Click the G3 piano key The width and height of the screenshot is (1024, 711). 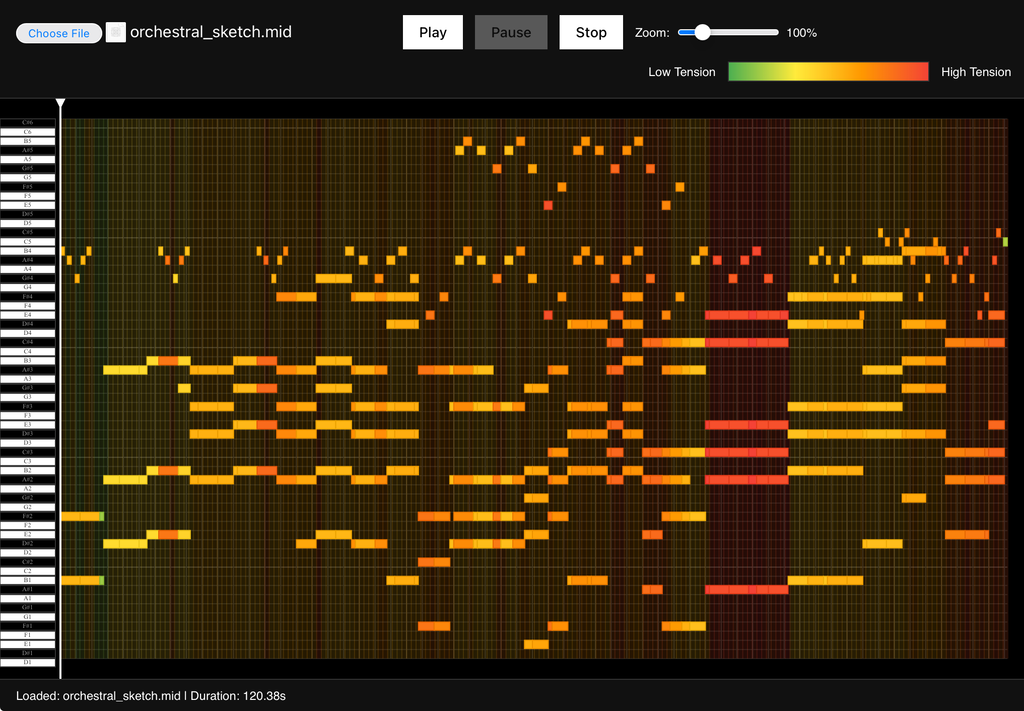(x=27, y=397)
